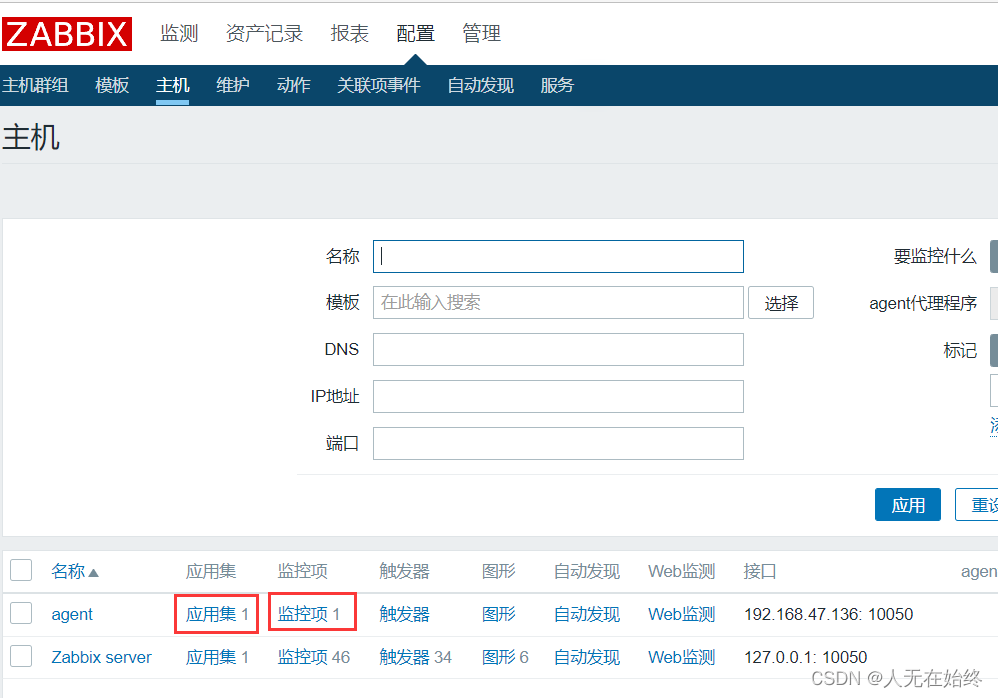
Task: Open 应用集 for the agent host
Action: tap(211, 614)
